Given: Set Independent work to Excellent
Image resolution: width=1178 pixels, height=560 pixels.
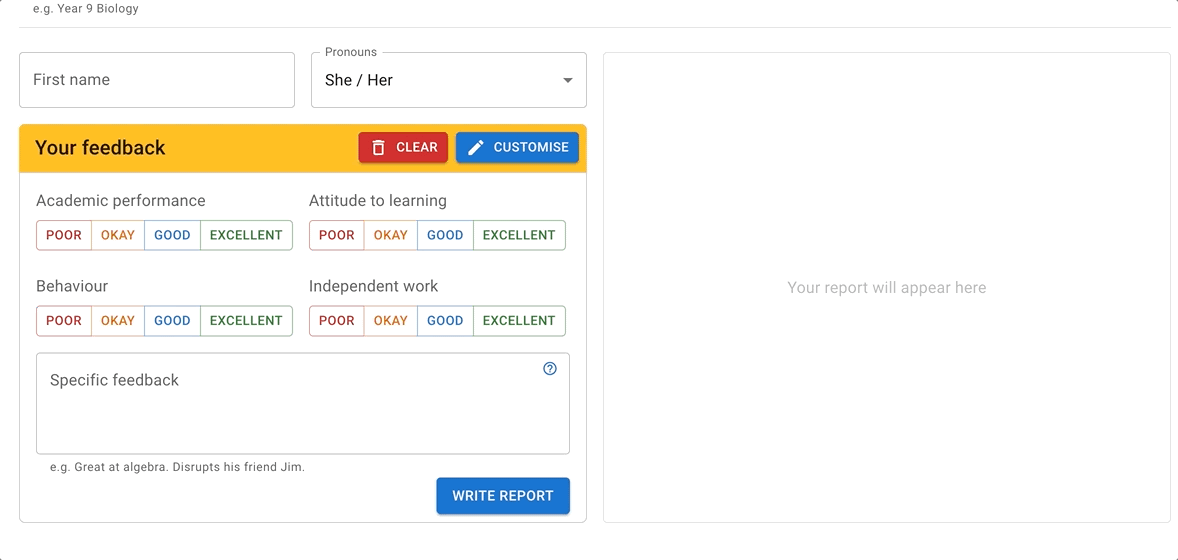Looking at the screenshot, I should click(x=519, y=321).
